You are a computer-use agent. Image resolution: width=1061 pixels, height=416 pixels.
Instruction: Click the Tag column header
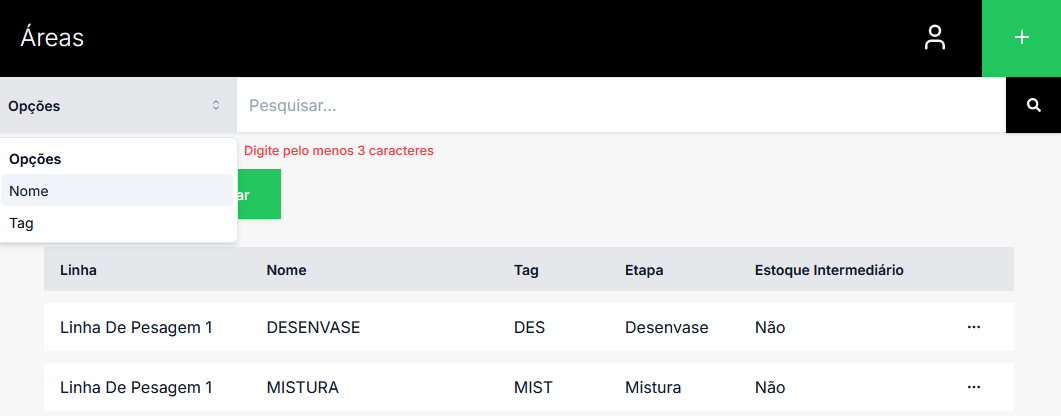pos(526,270)
